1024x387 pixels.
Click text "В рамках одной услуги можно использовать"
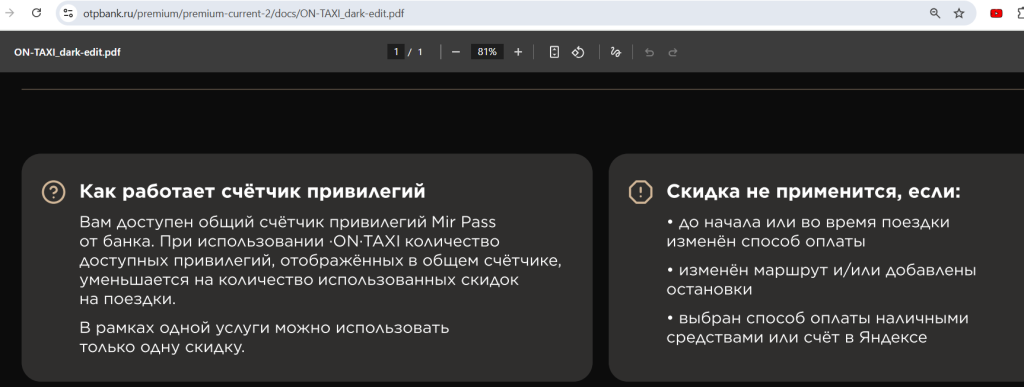coord(264,328)
